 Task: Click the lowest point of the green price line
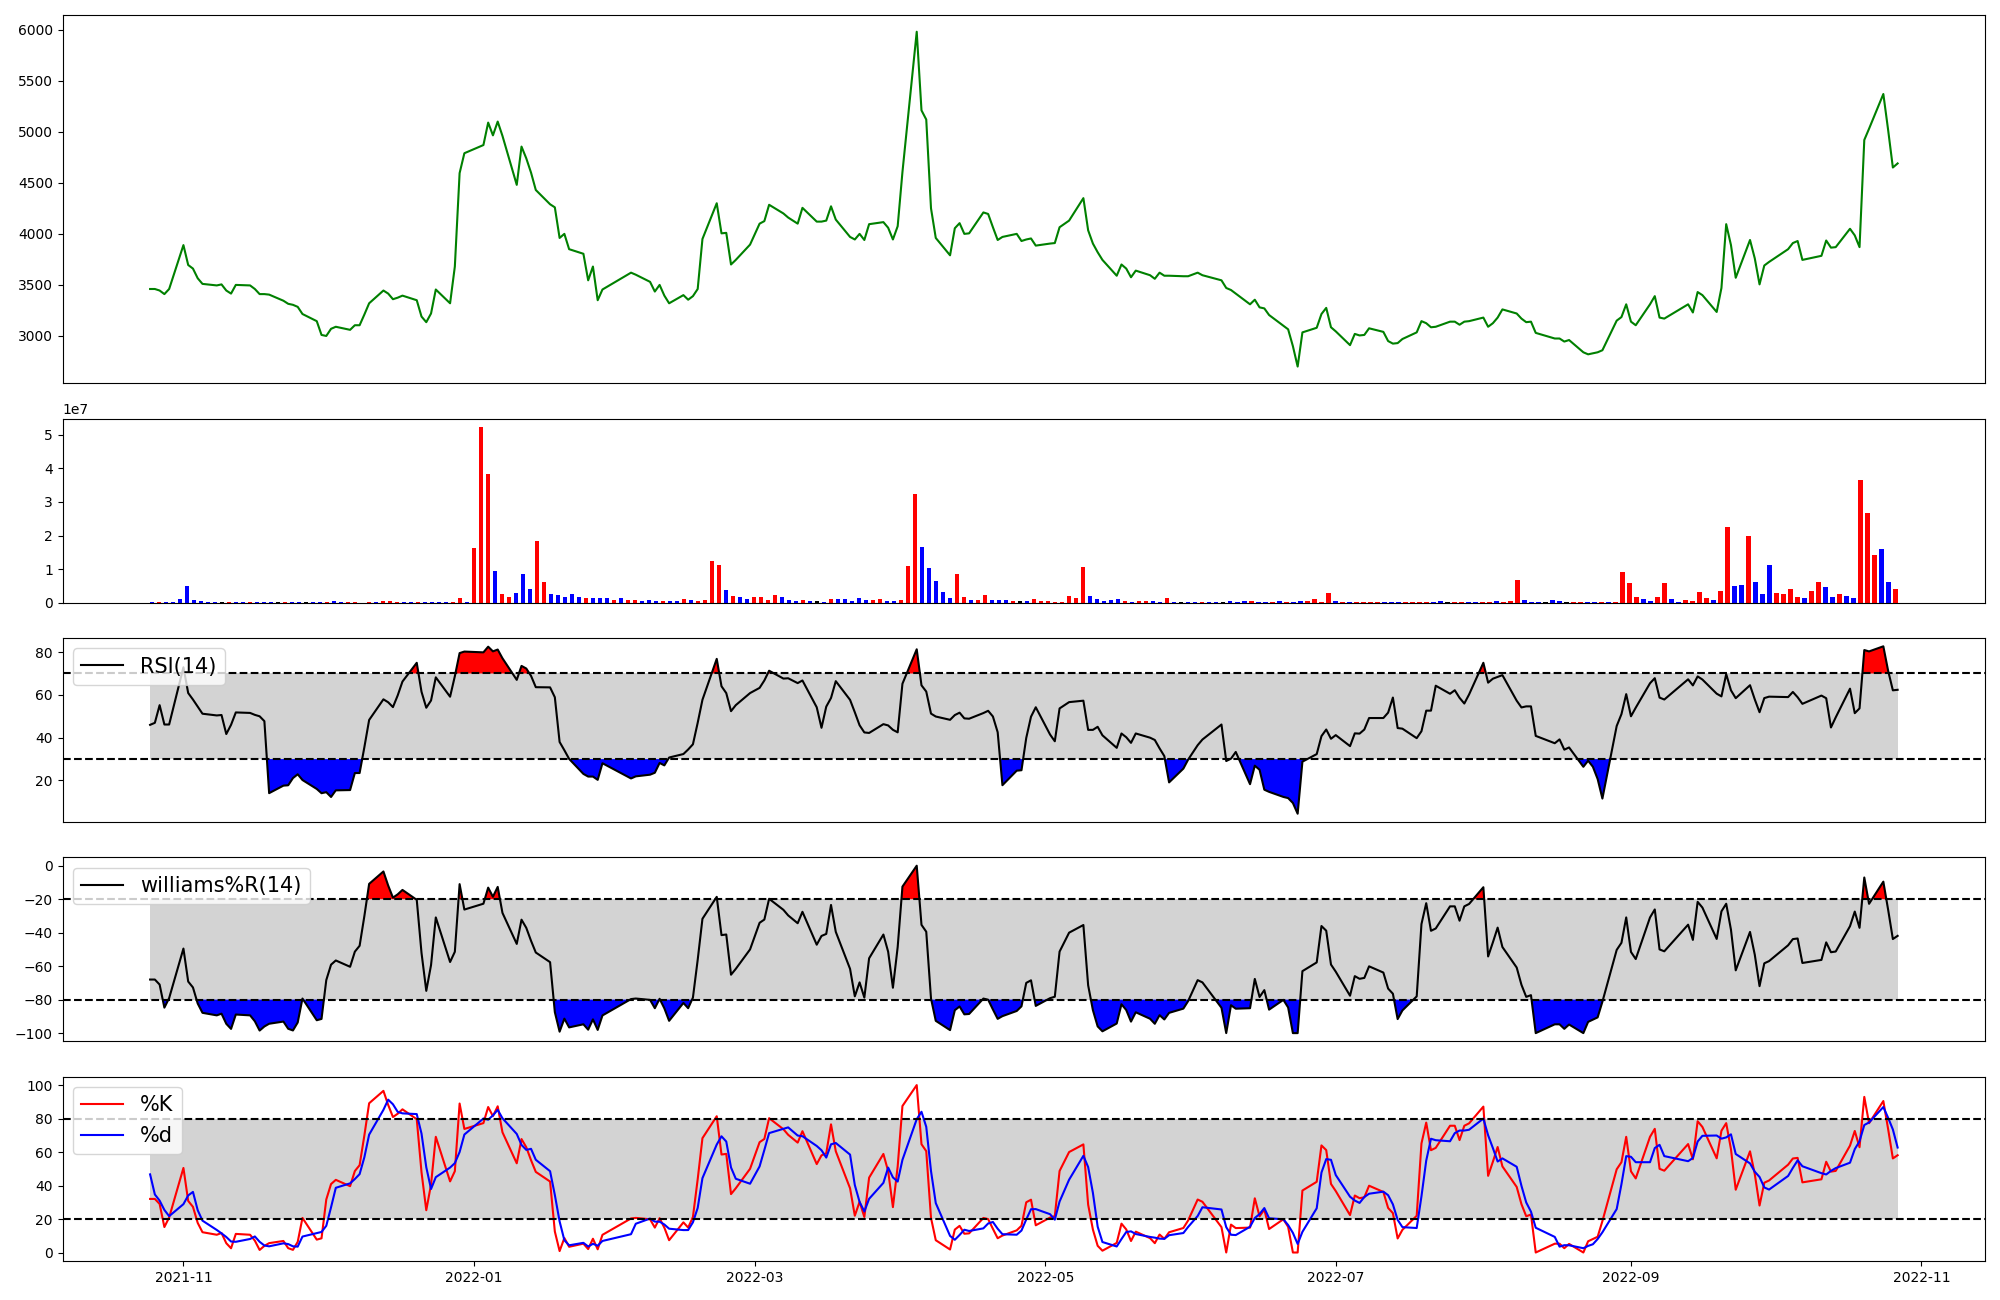coord(1298,366)
